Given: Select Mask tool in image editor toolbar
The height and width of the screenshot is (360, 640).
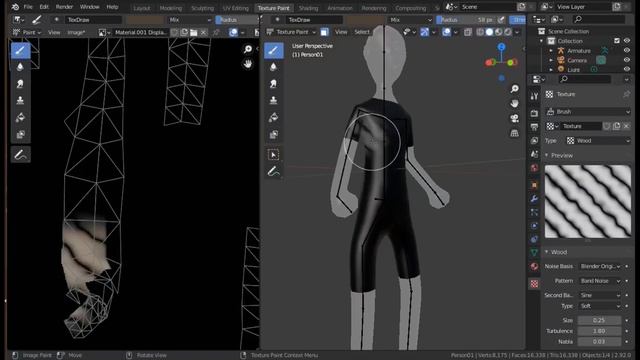Looking at the screenshot, I should click(20, 134).
